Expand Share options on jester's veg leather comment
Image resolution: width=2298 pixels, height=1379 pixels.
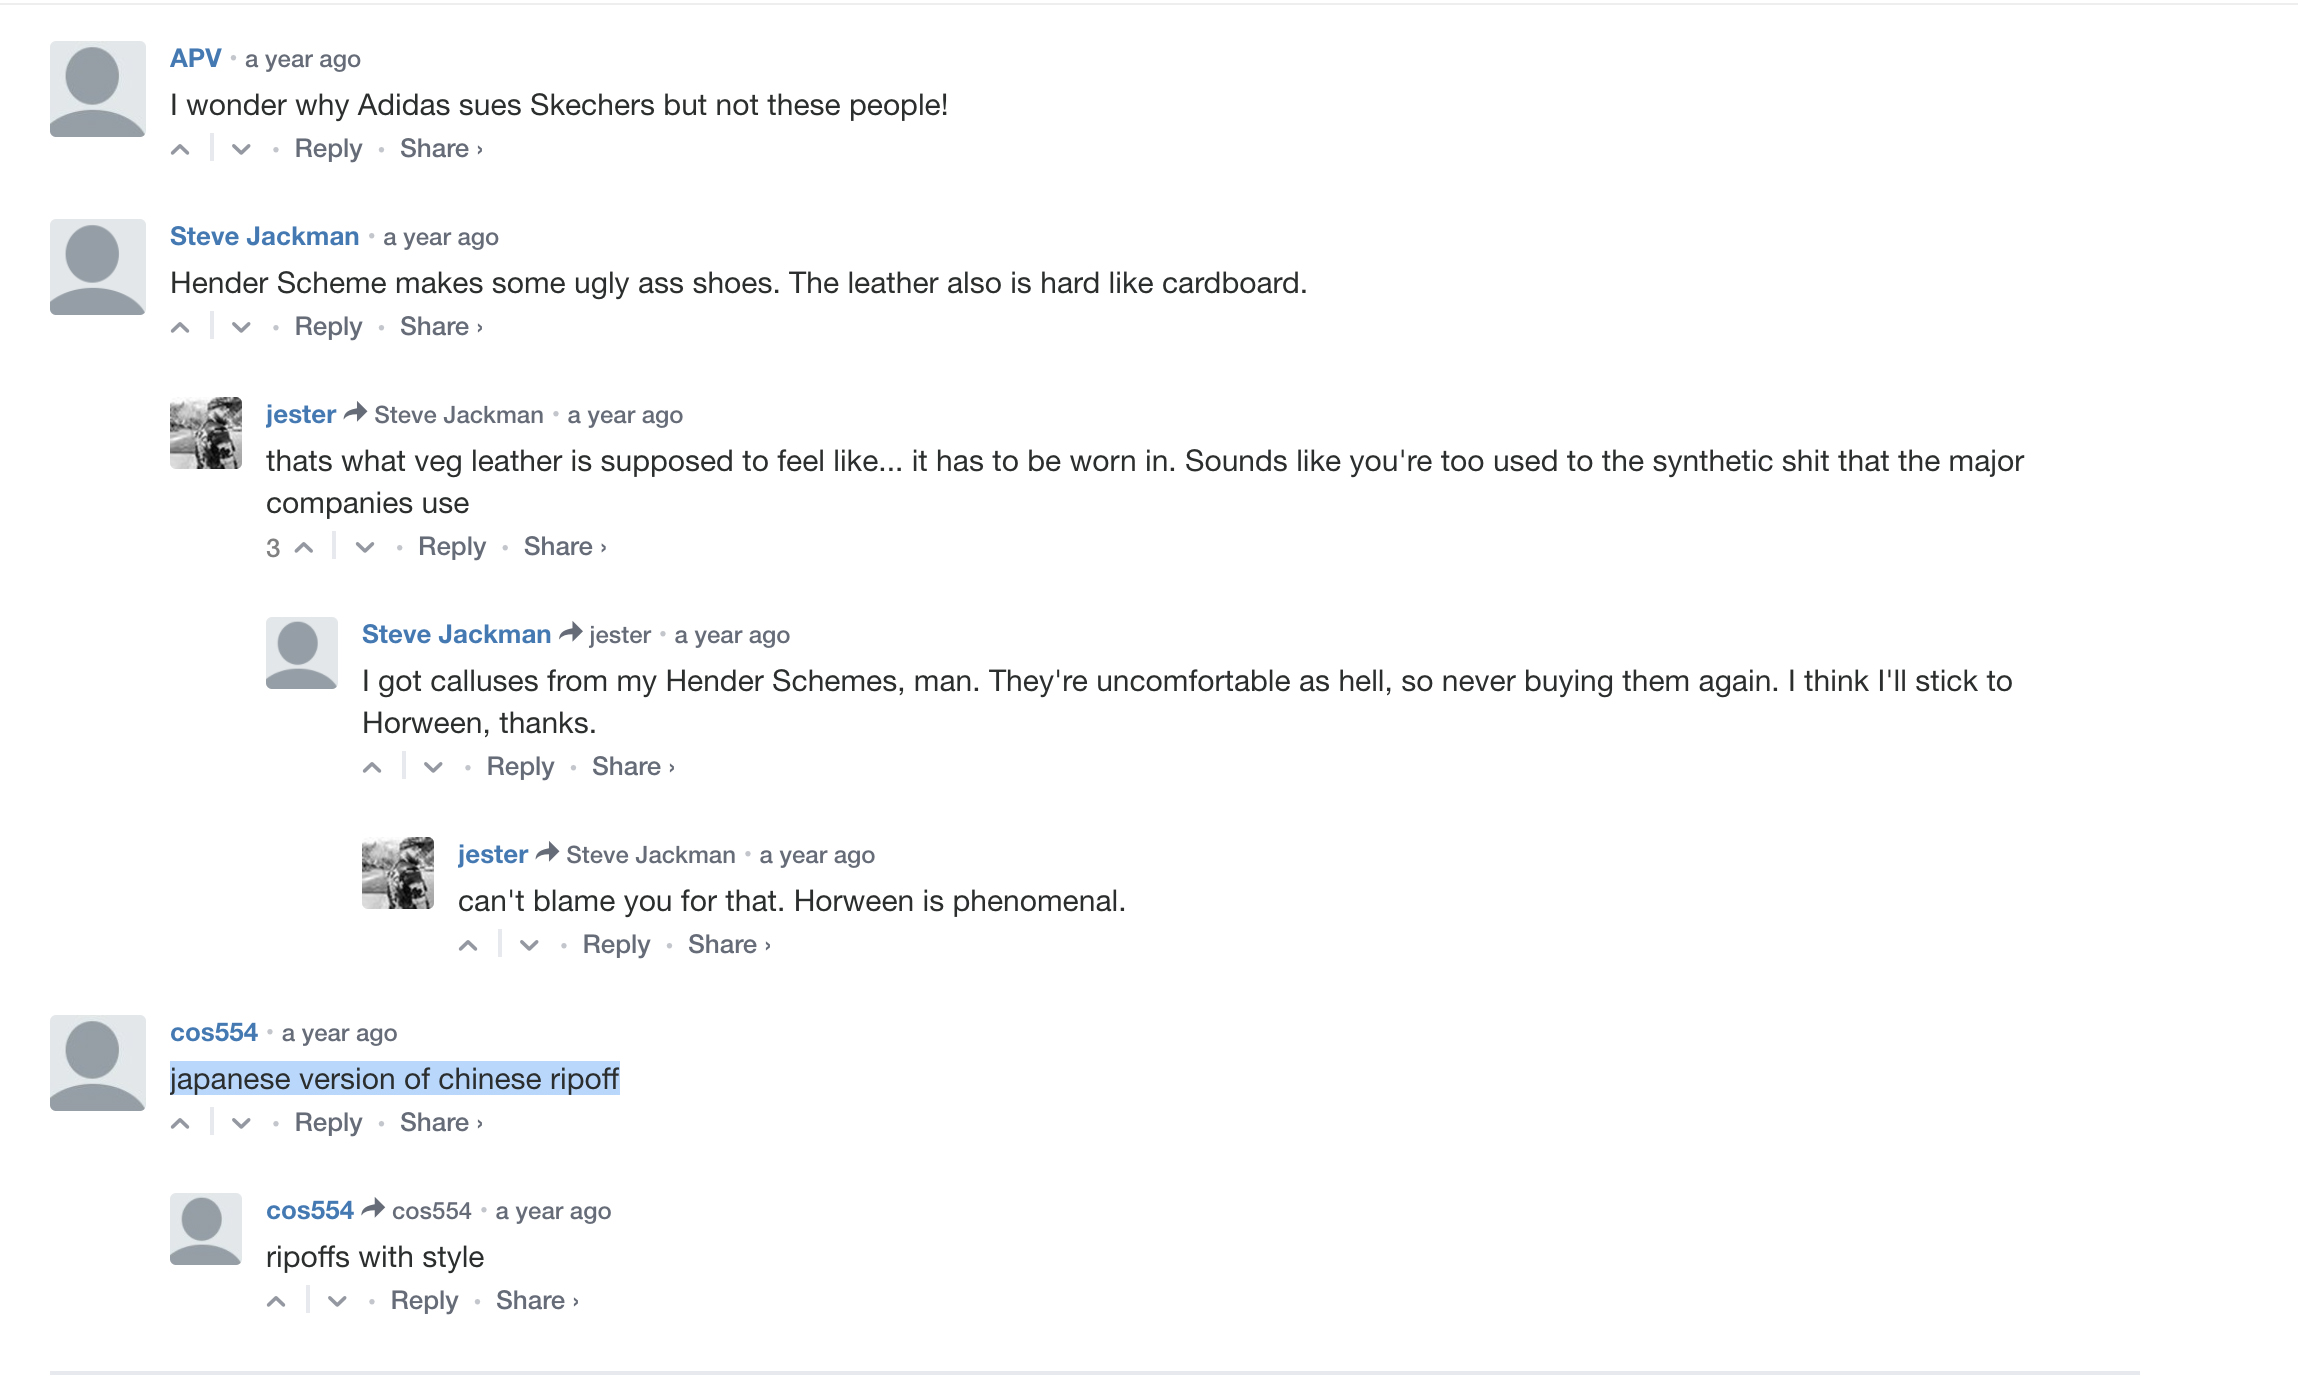point(564,547)
